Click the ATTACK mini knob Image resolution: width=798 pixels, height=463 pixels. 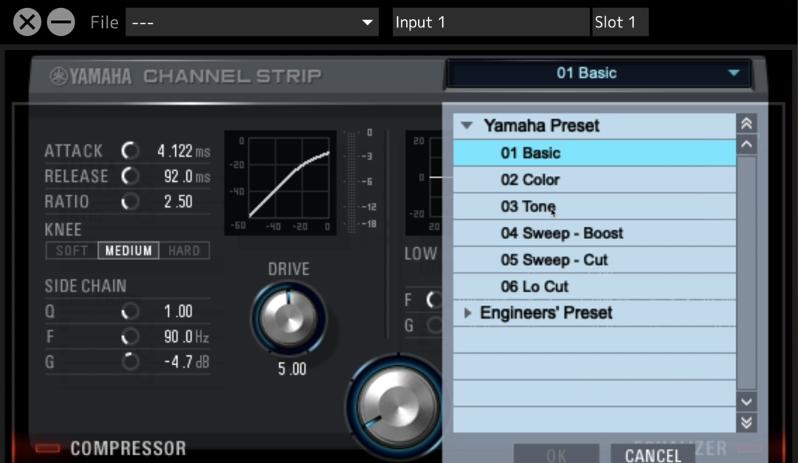[130, 151]
